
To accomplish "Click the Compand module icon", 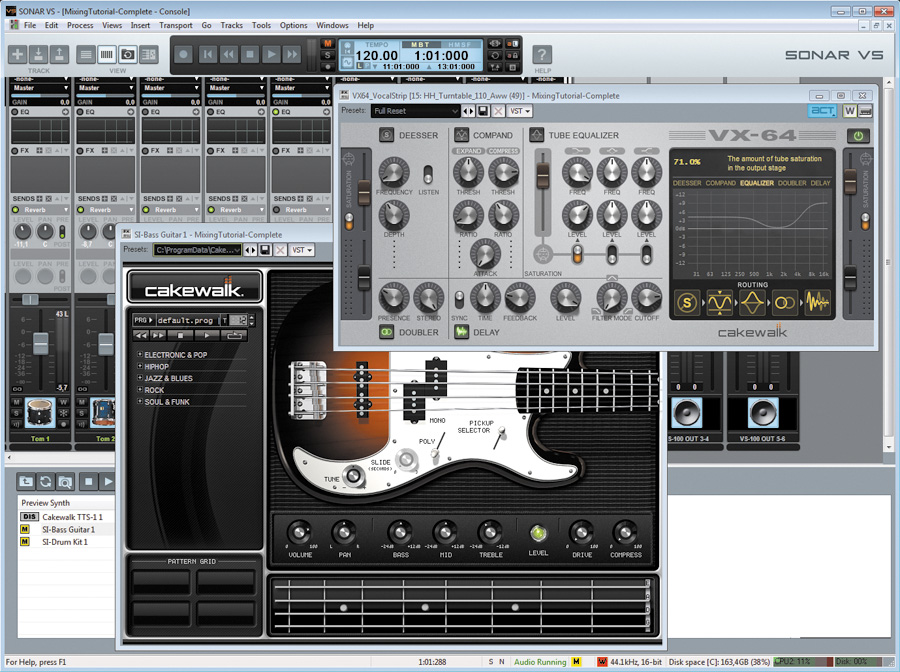I will [462, 135].
